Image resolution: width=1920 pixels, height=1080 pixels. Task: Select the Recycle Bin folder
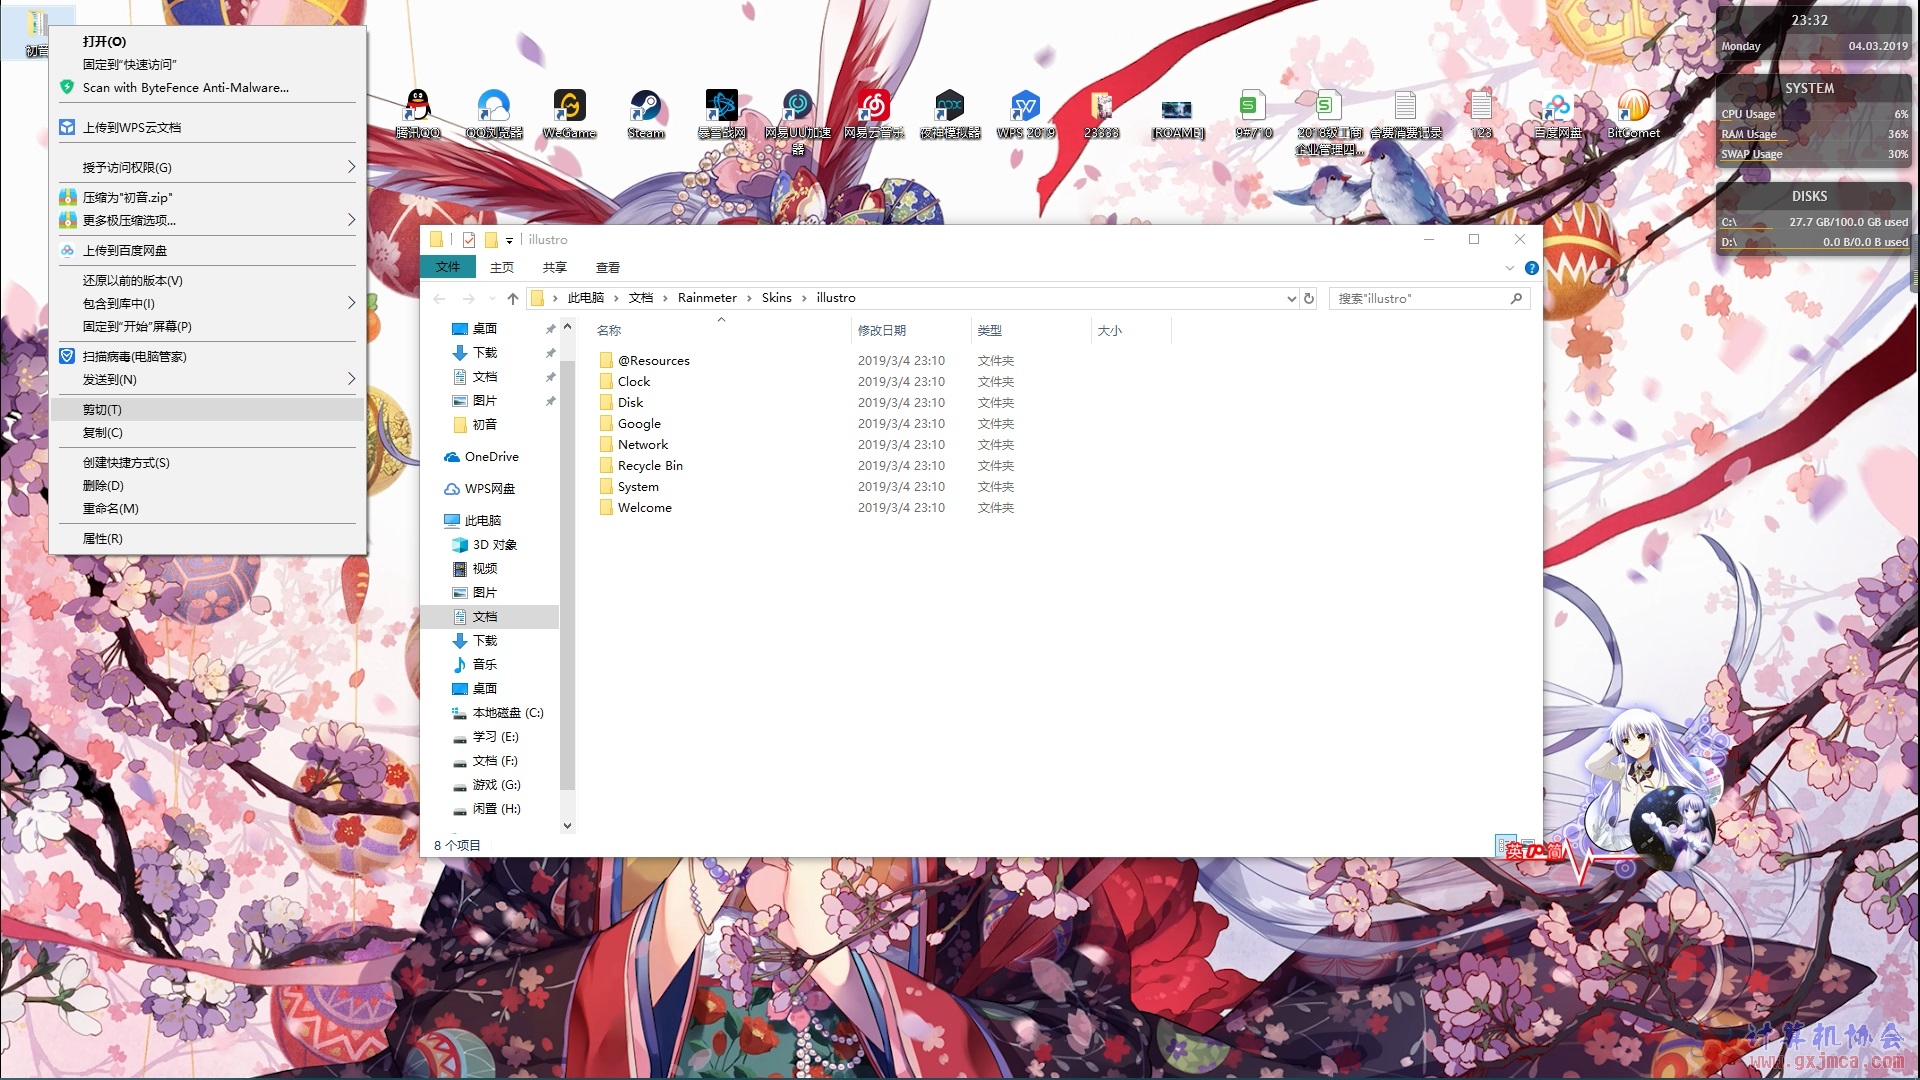pyautogui.click(x=650, y=465)
